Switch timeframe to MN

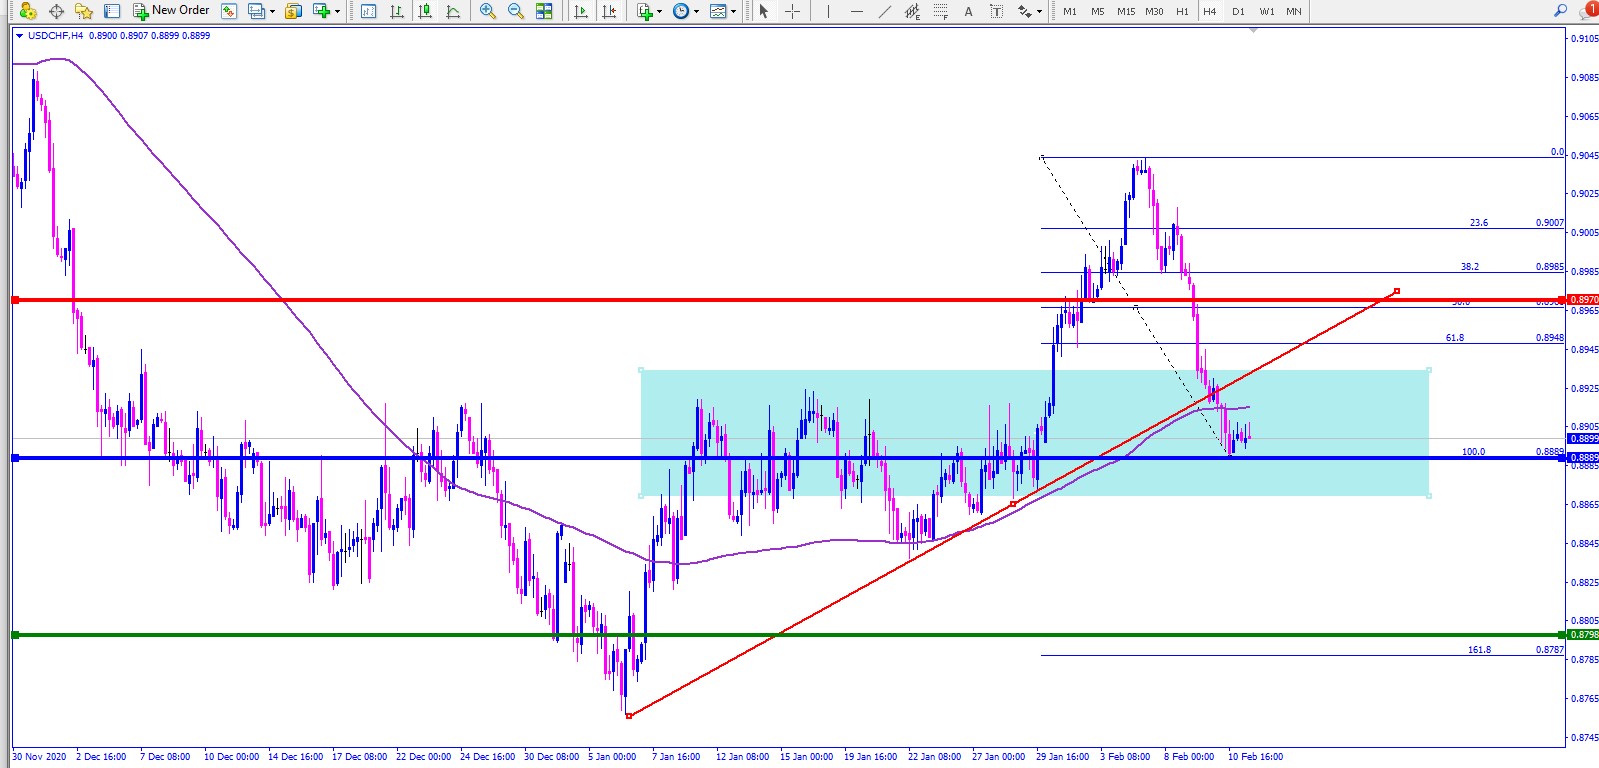pyautogui.click(x=1294, y=11)
